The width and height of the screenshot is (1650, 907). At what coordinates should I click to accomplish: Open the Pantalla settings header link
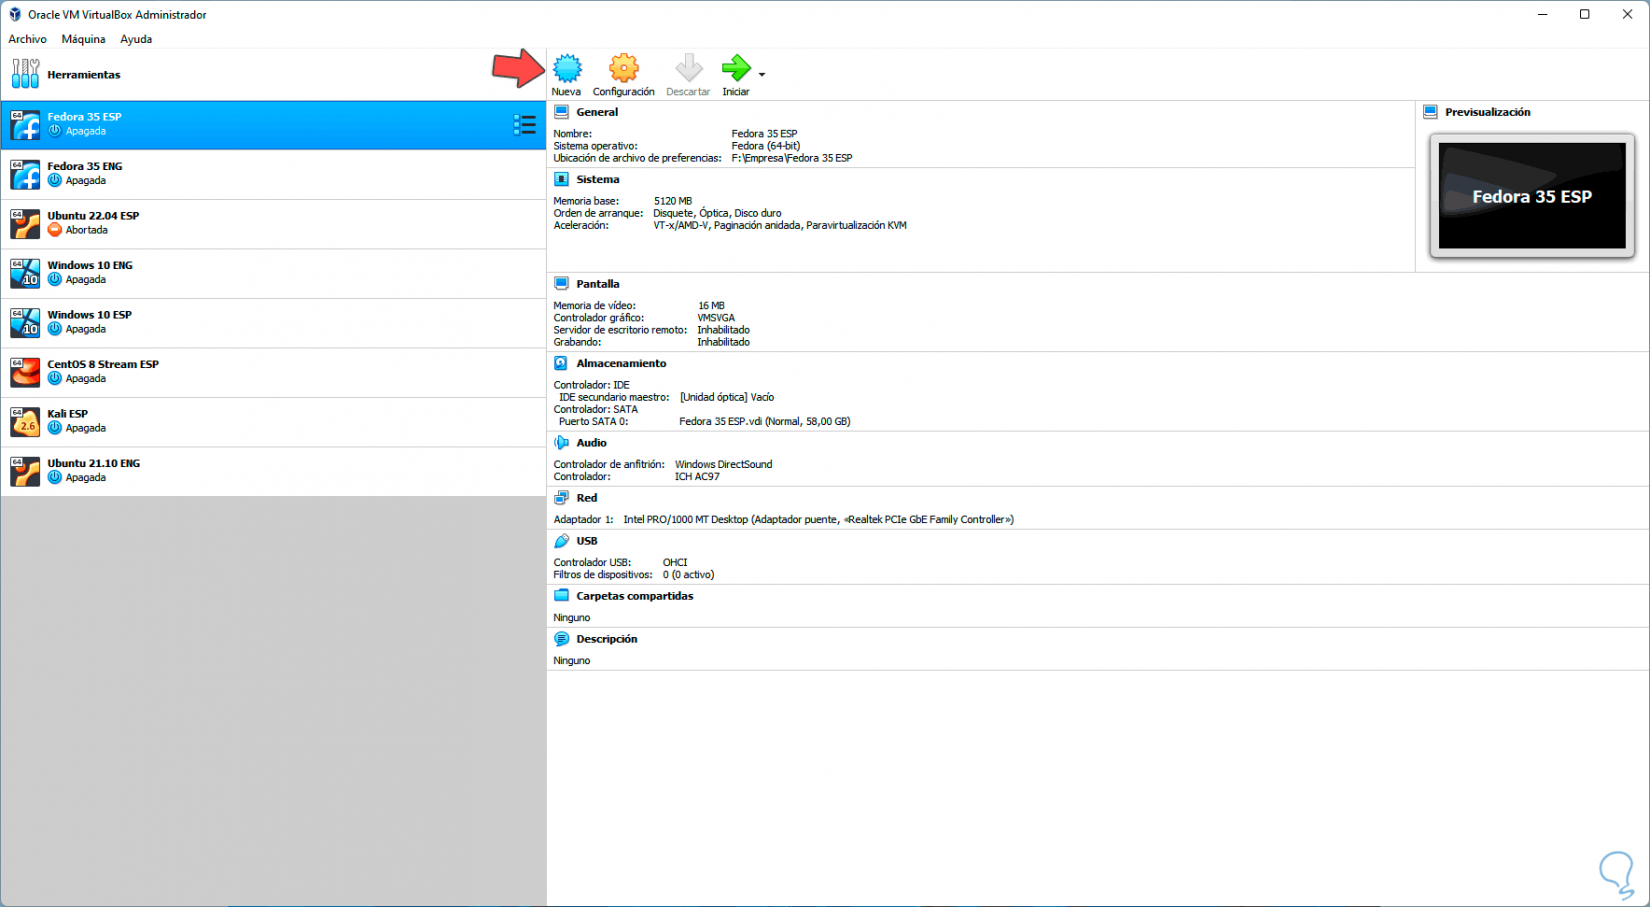coord(598,284)
